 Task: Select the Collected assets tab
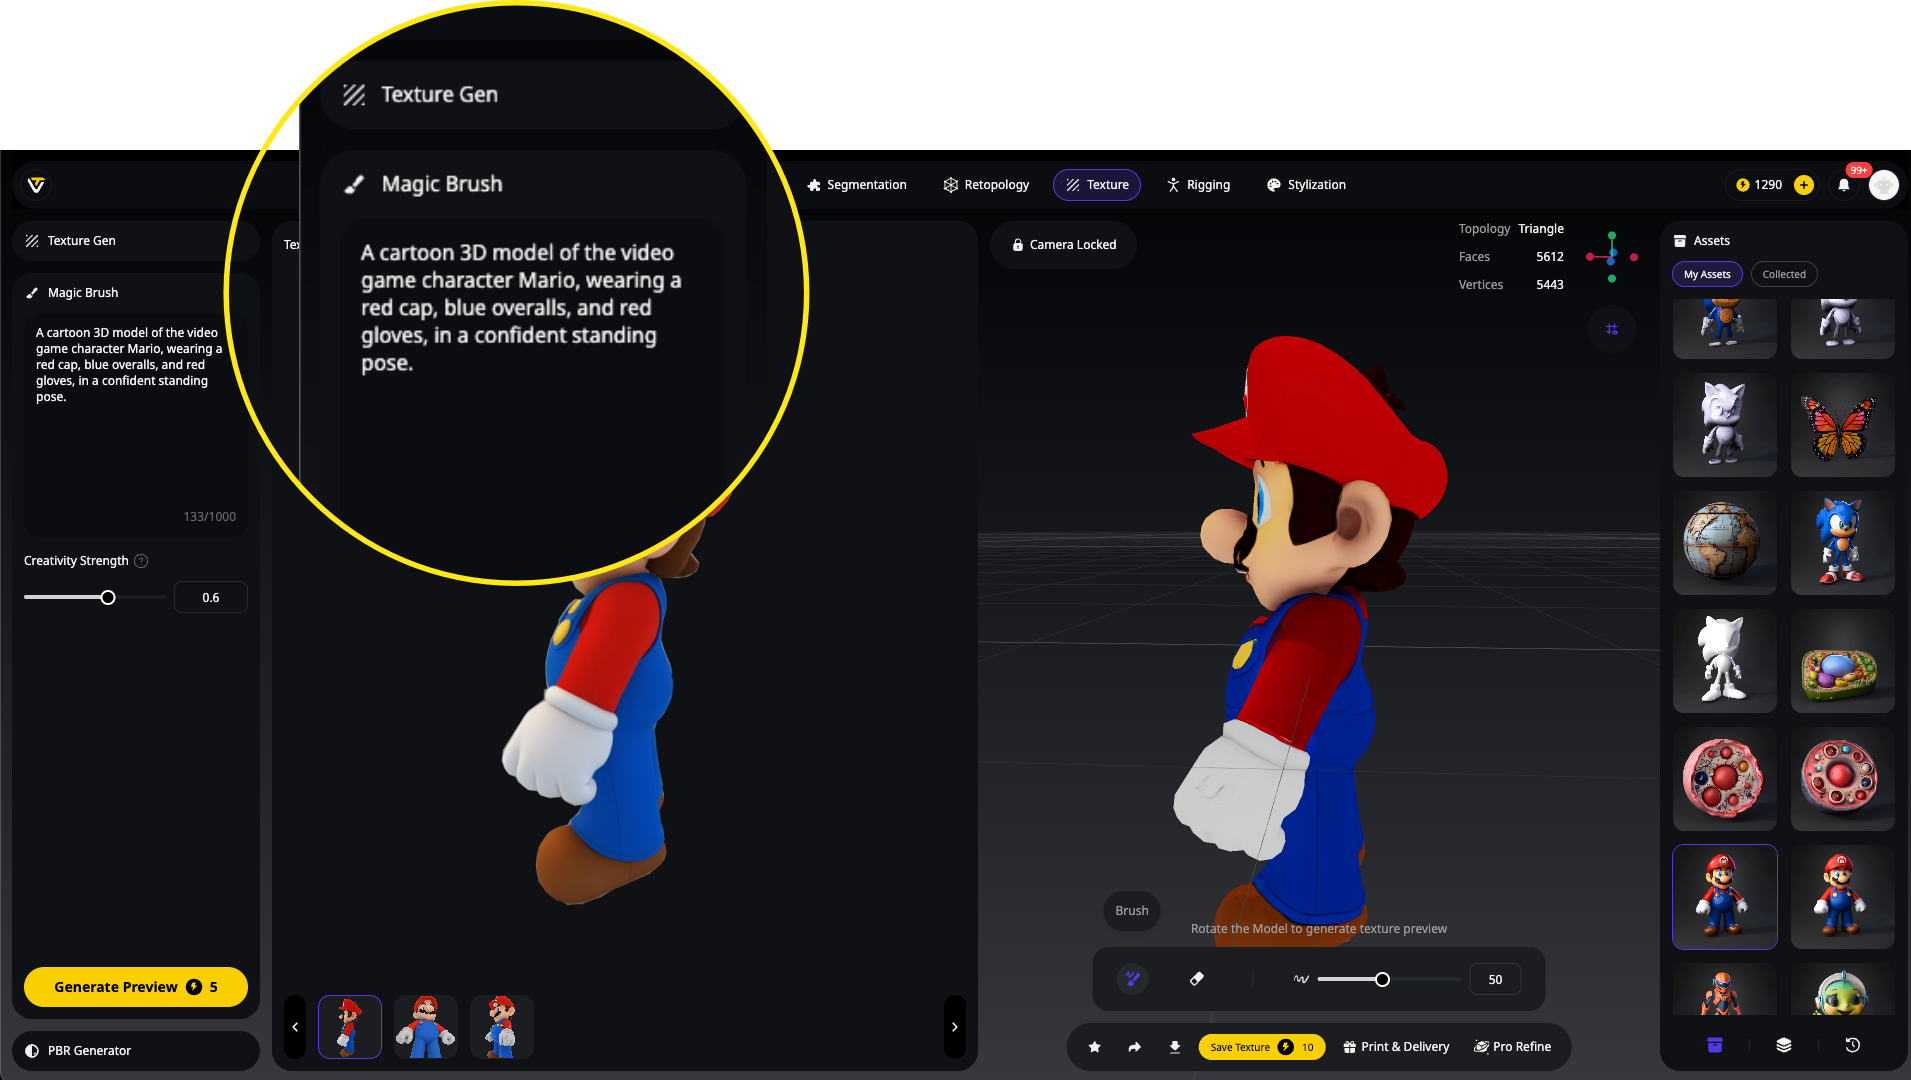click(x=1784, y=274)
